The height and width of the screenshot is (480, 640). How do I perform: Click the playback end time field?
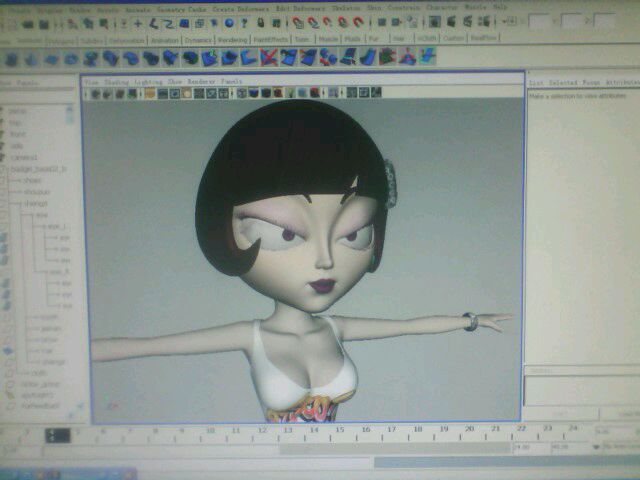pos(531,447)
